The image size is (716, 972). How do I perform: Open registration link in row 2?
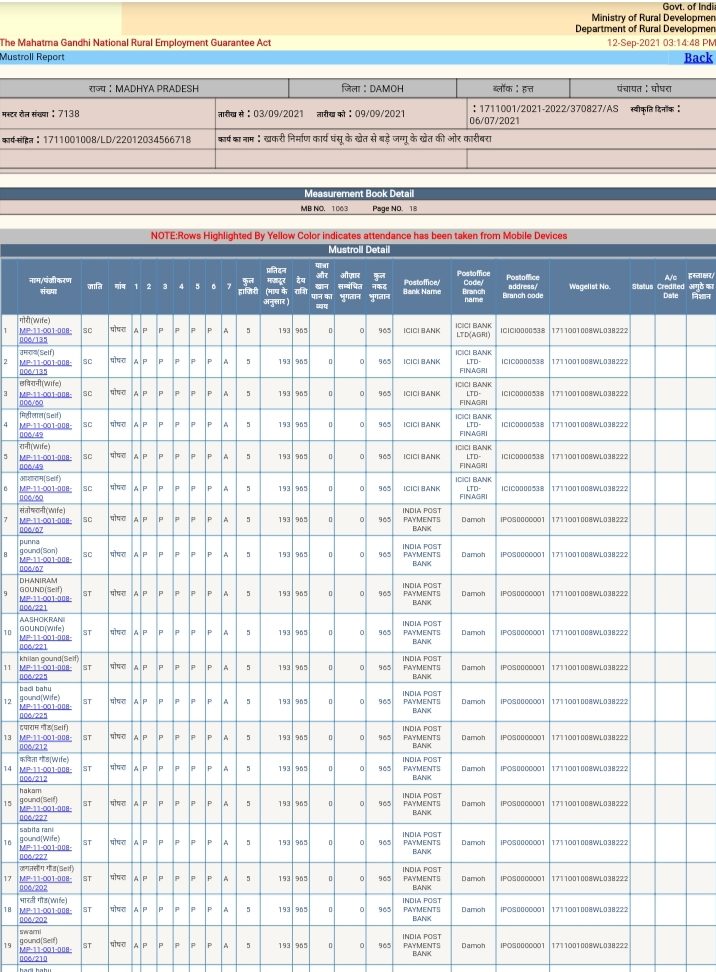45,367
